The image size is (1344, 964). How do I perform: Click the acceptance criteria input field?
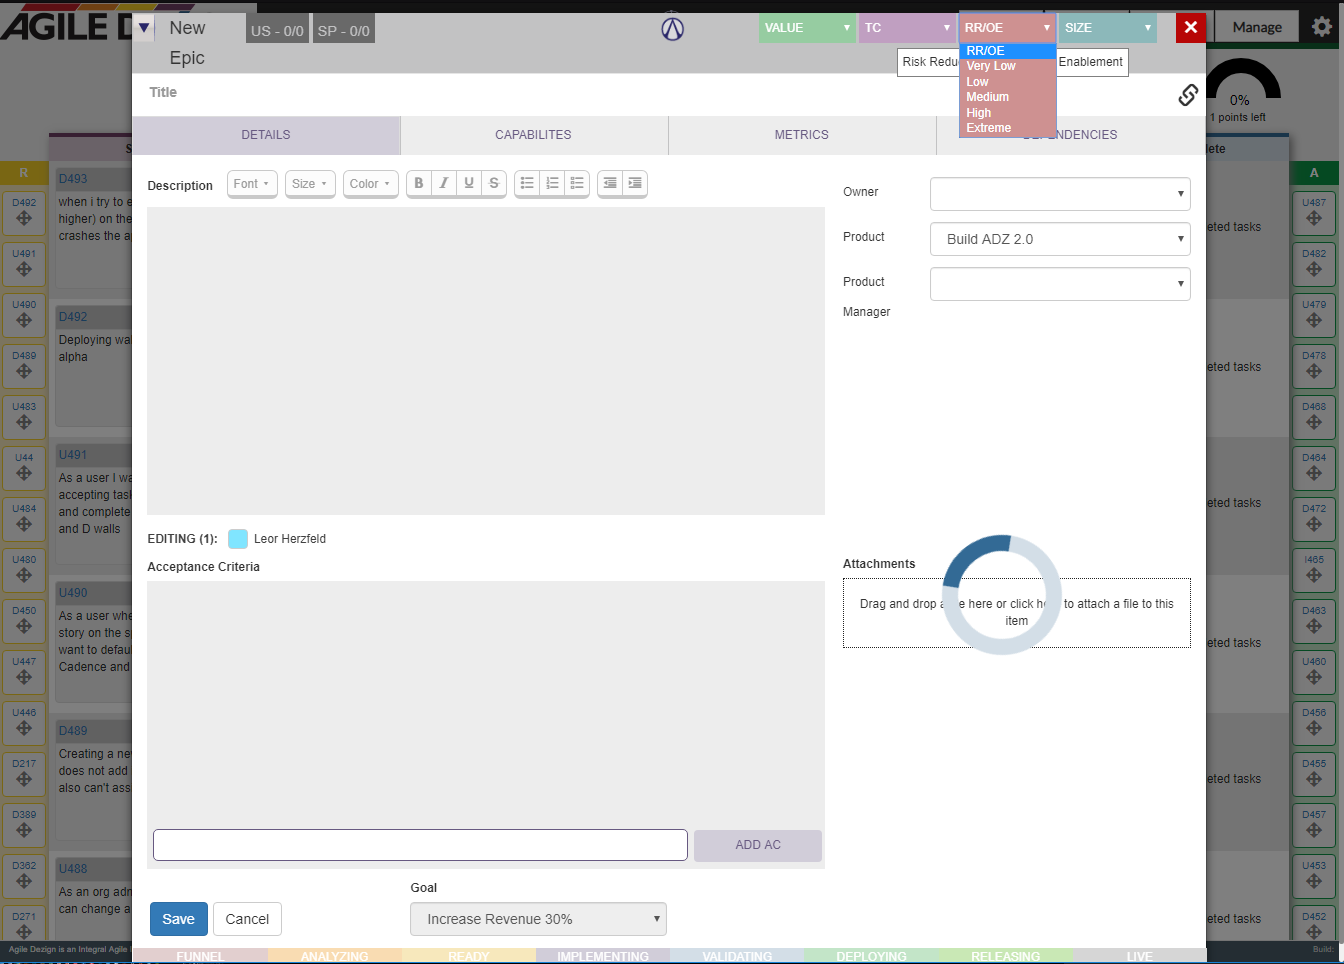(420, 845)
